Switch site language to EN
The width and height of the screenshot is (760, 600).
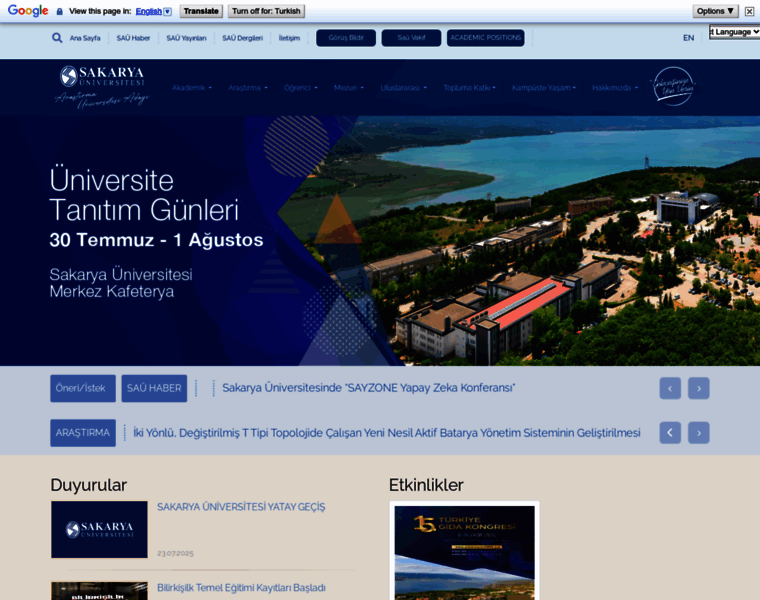pos(688,38)
